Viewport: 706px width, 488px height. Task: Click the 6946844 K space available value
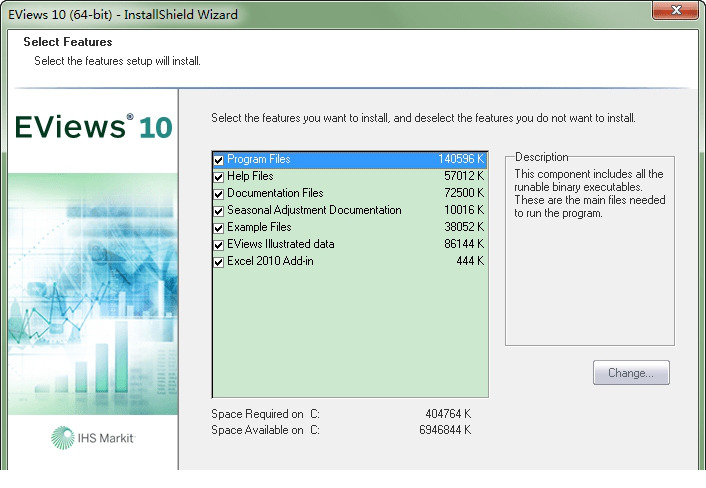(x=445, y=430)
